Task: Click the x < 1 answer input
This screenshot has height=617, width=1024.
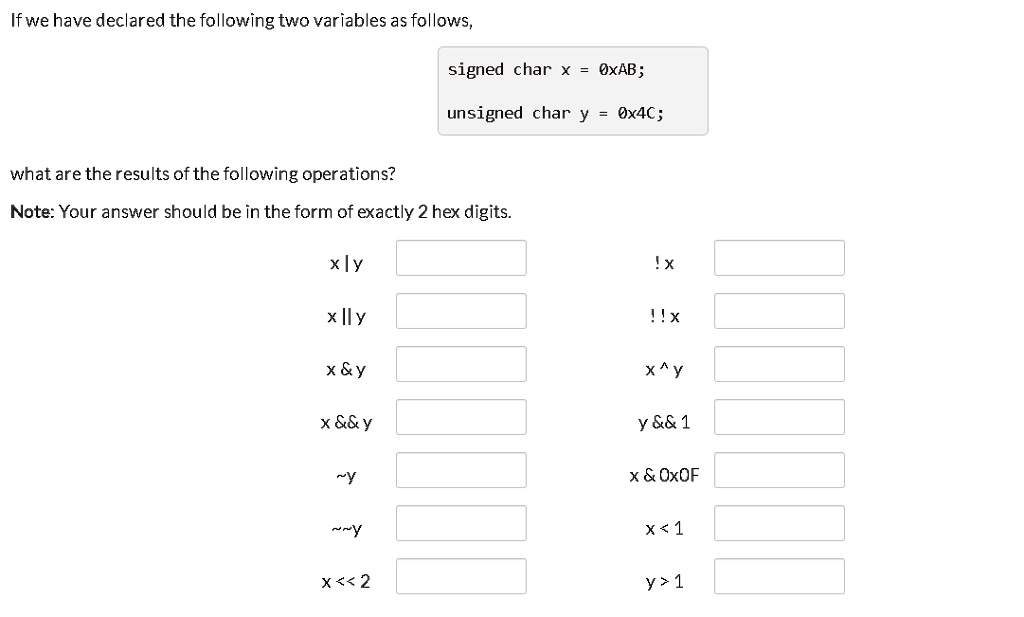Action: [779, 522]
